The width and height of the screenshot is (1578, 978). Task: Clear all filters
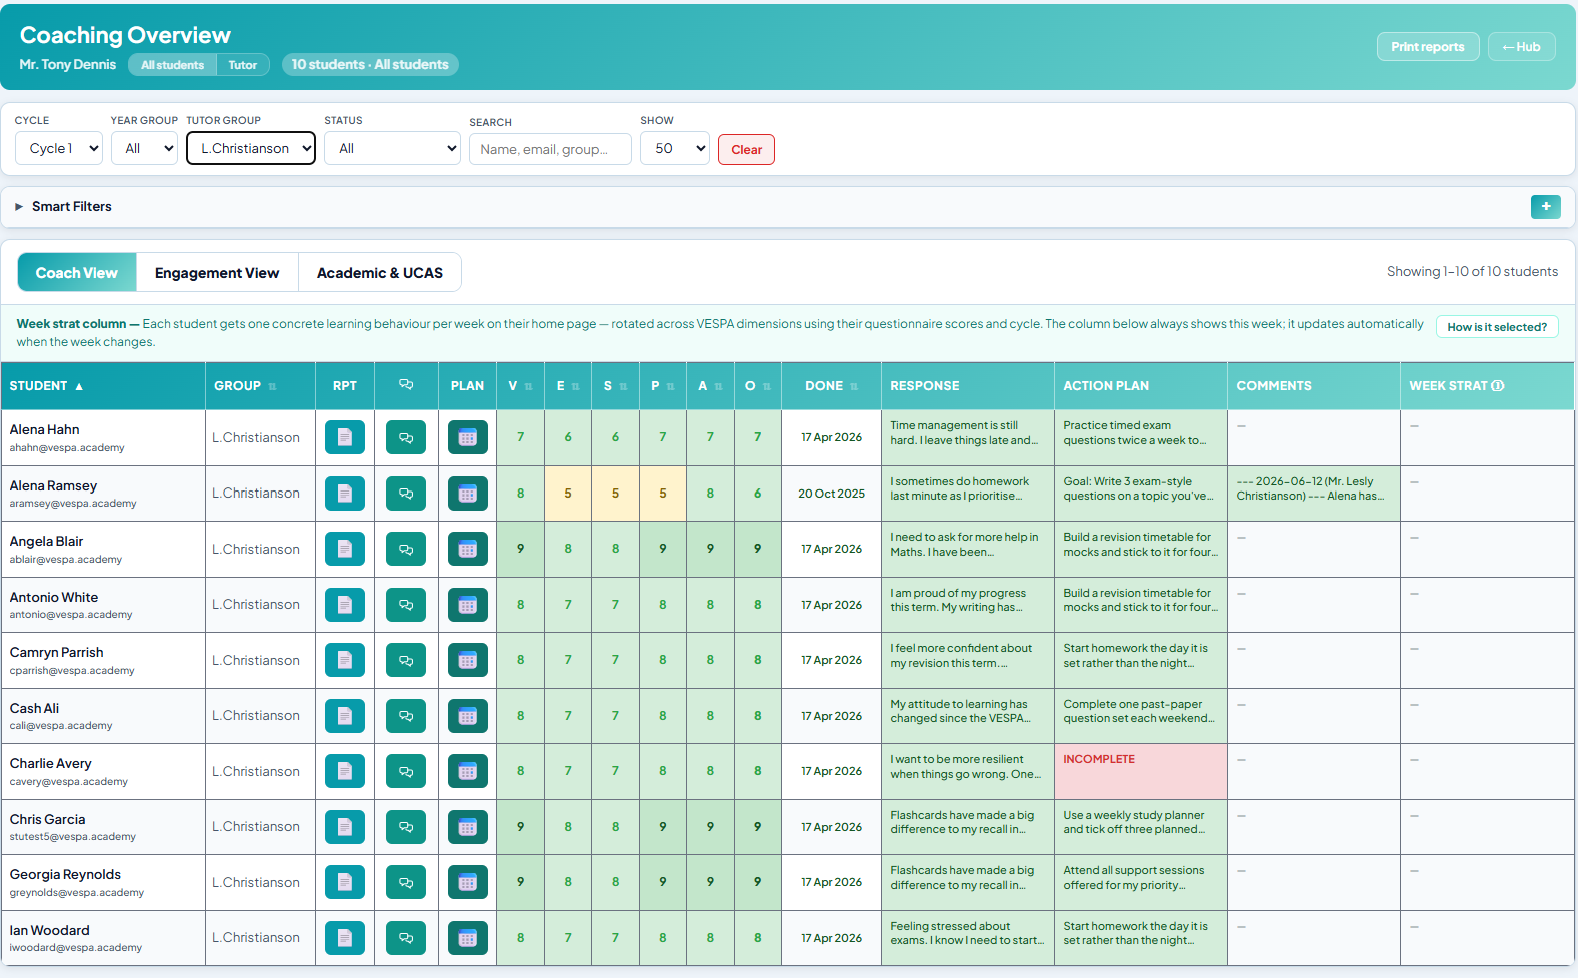[746, 149]
